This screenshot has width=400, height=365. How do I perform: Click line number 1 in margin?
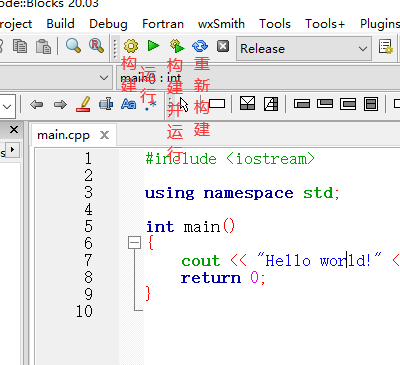pyautogui.click(x=88, y=158)
